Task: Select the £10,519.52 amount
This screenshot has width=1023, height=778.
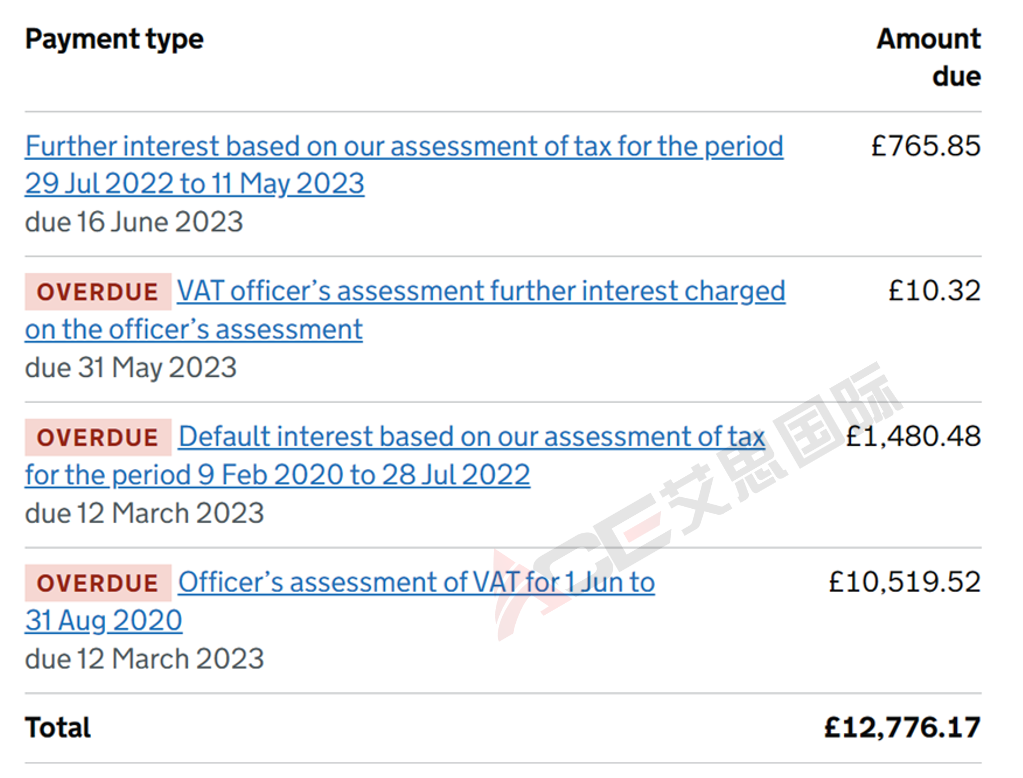Action: 905,582
